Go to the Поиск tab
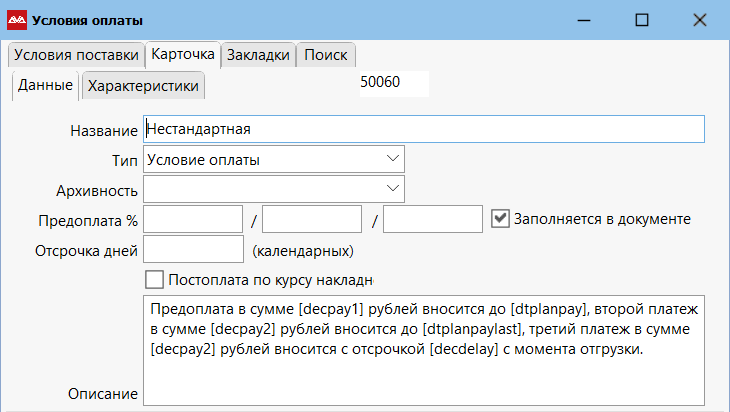This screenshot has width=730, height=412. 326,54
